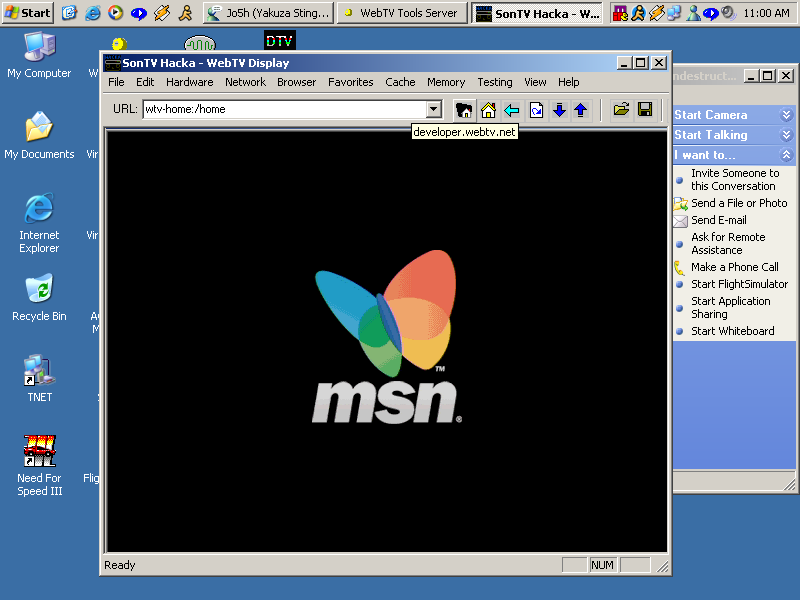
Task: Click the reload page toolbar icon
Action: click(536, 110)
